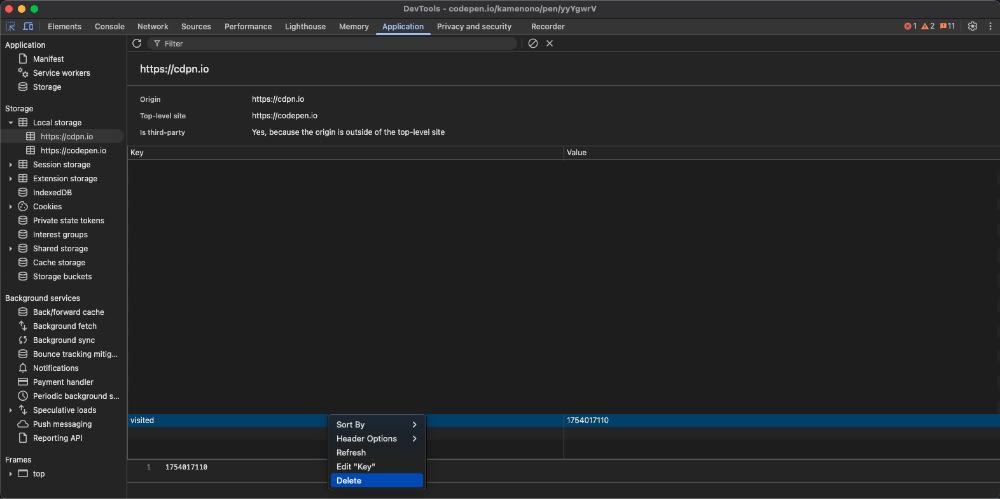Image resolution: width=1000 pixels, height=499 pixels.
Task: Open Periodic background sync
Action: click(x=77, y=397)
